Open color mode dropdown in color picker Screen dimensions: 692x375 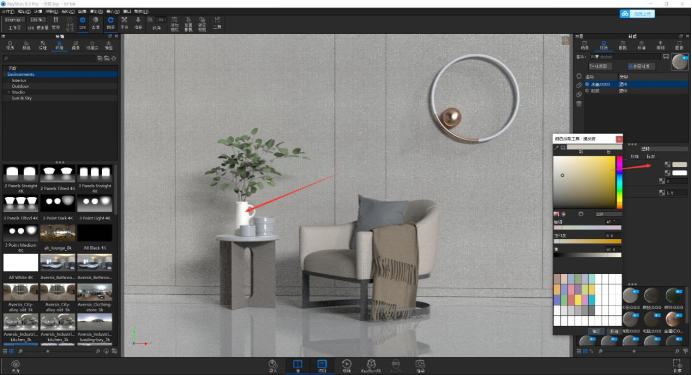(x=609, y=214)
